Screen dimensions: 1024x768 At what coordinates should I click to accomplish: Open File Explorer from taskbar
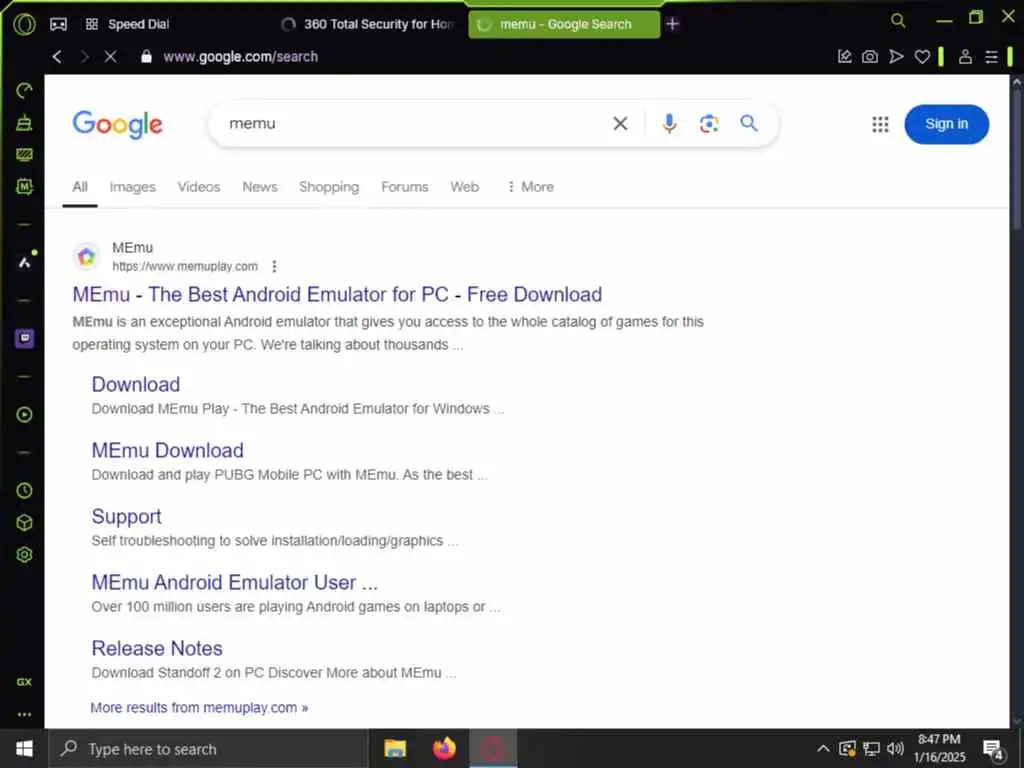395,749
